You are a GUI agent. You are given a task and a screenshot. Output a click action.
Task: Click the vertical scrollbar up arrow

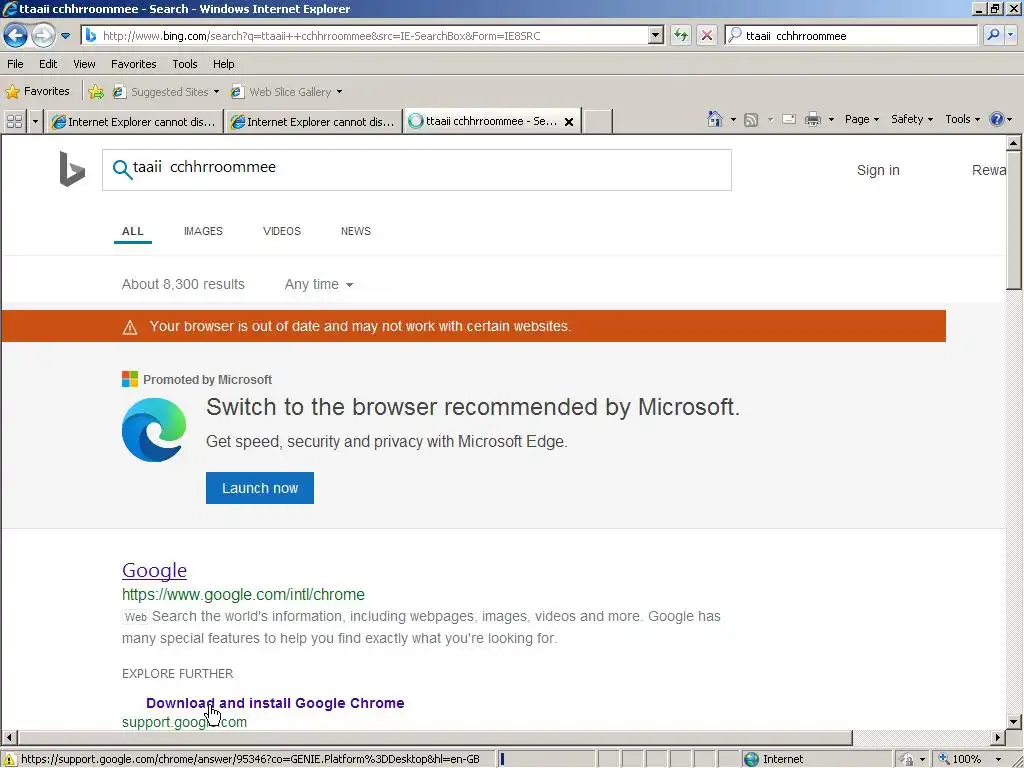[x=1014, y=142]
